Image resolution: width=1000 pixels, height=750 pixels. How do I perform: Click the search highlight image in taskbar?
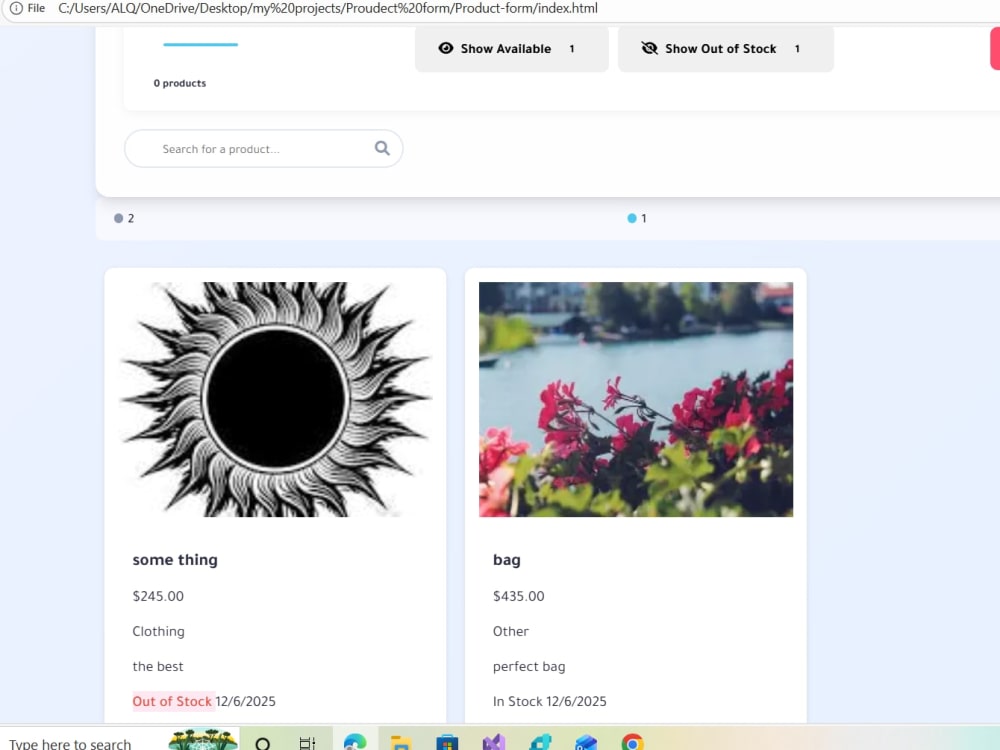coord(203,740)
